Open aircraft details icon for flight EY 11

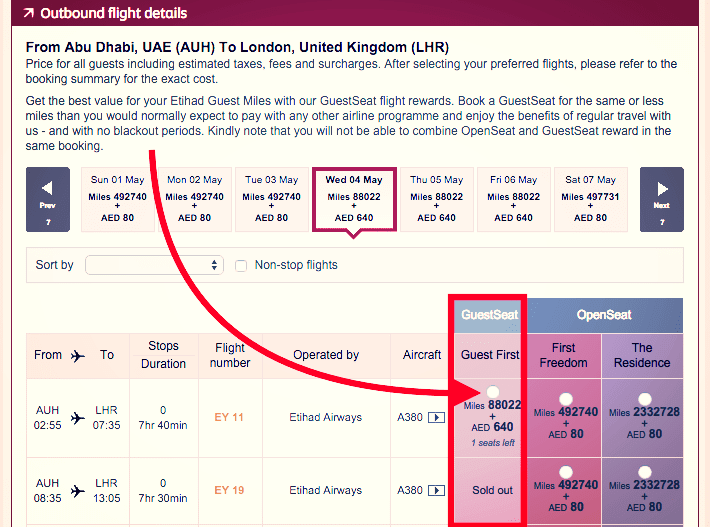click(436, 418)
